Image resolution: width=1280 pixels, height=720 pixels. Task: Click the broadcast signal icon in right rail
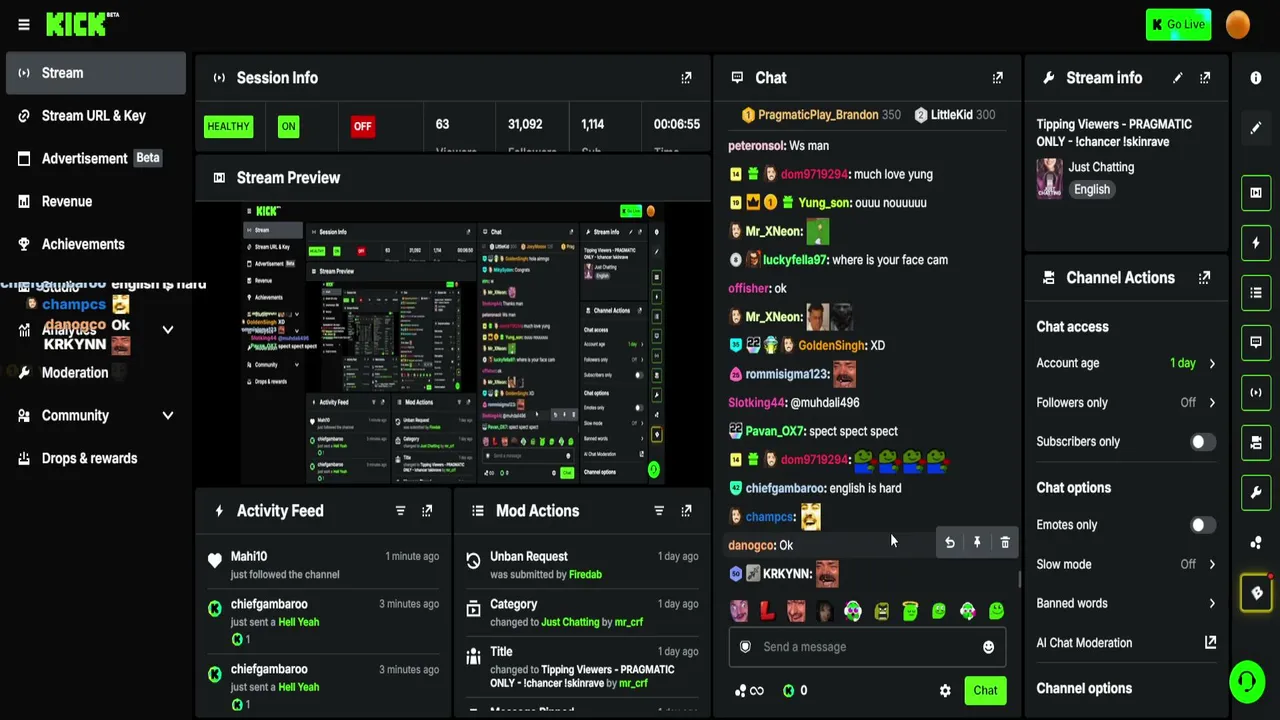(x=1256, y=393)
